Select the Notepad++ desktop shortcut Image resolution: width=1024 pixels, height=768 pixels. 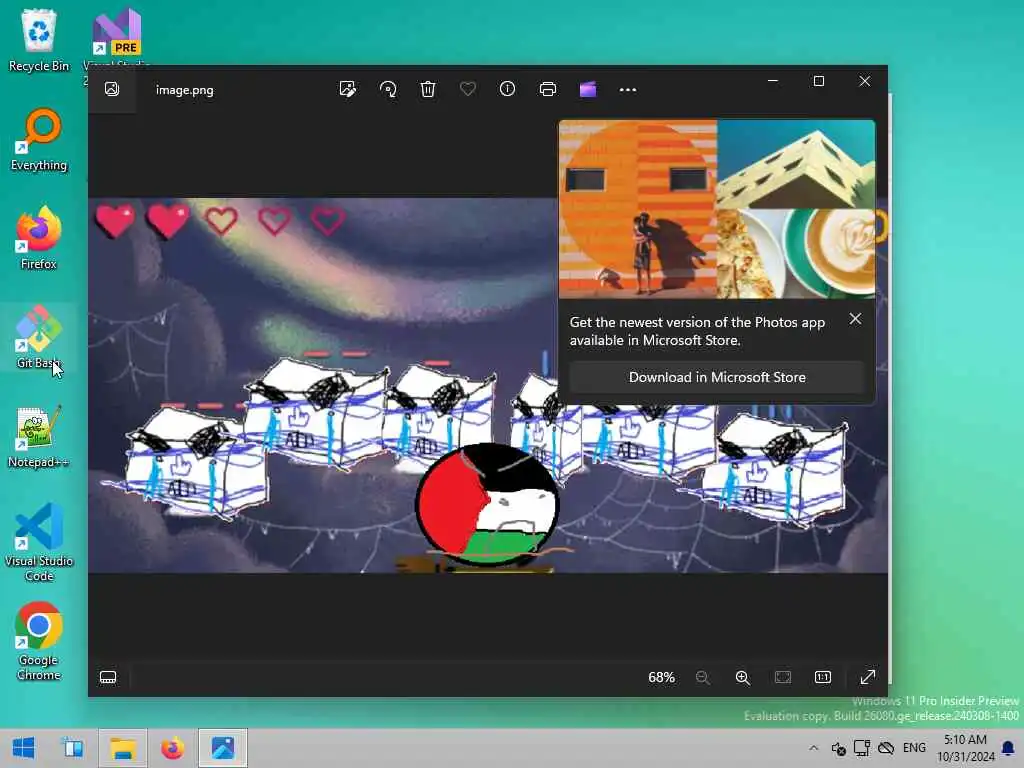click(39, 436)
